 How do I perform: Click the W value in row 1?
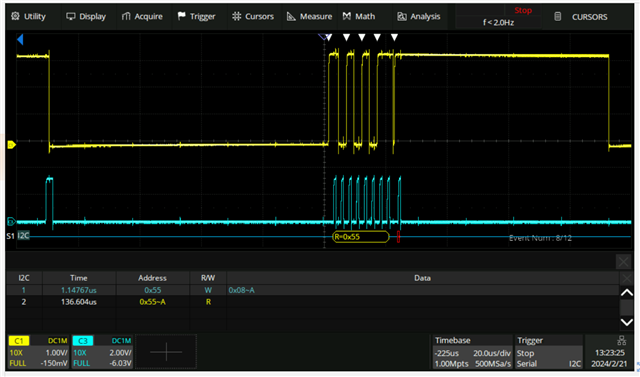(x=208, y=290)
